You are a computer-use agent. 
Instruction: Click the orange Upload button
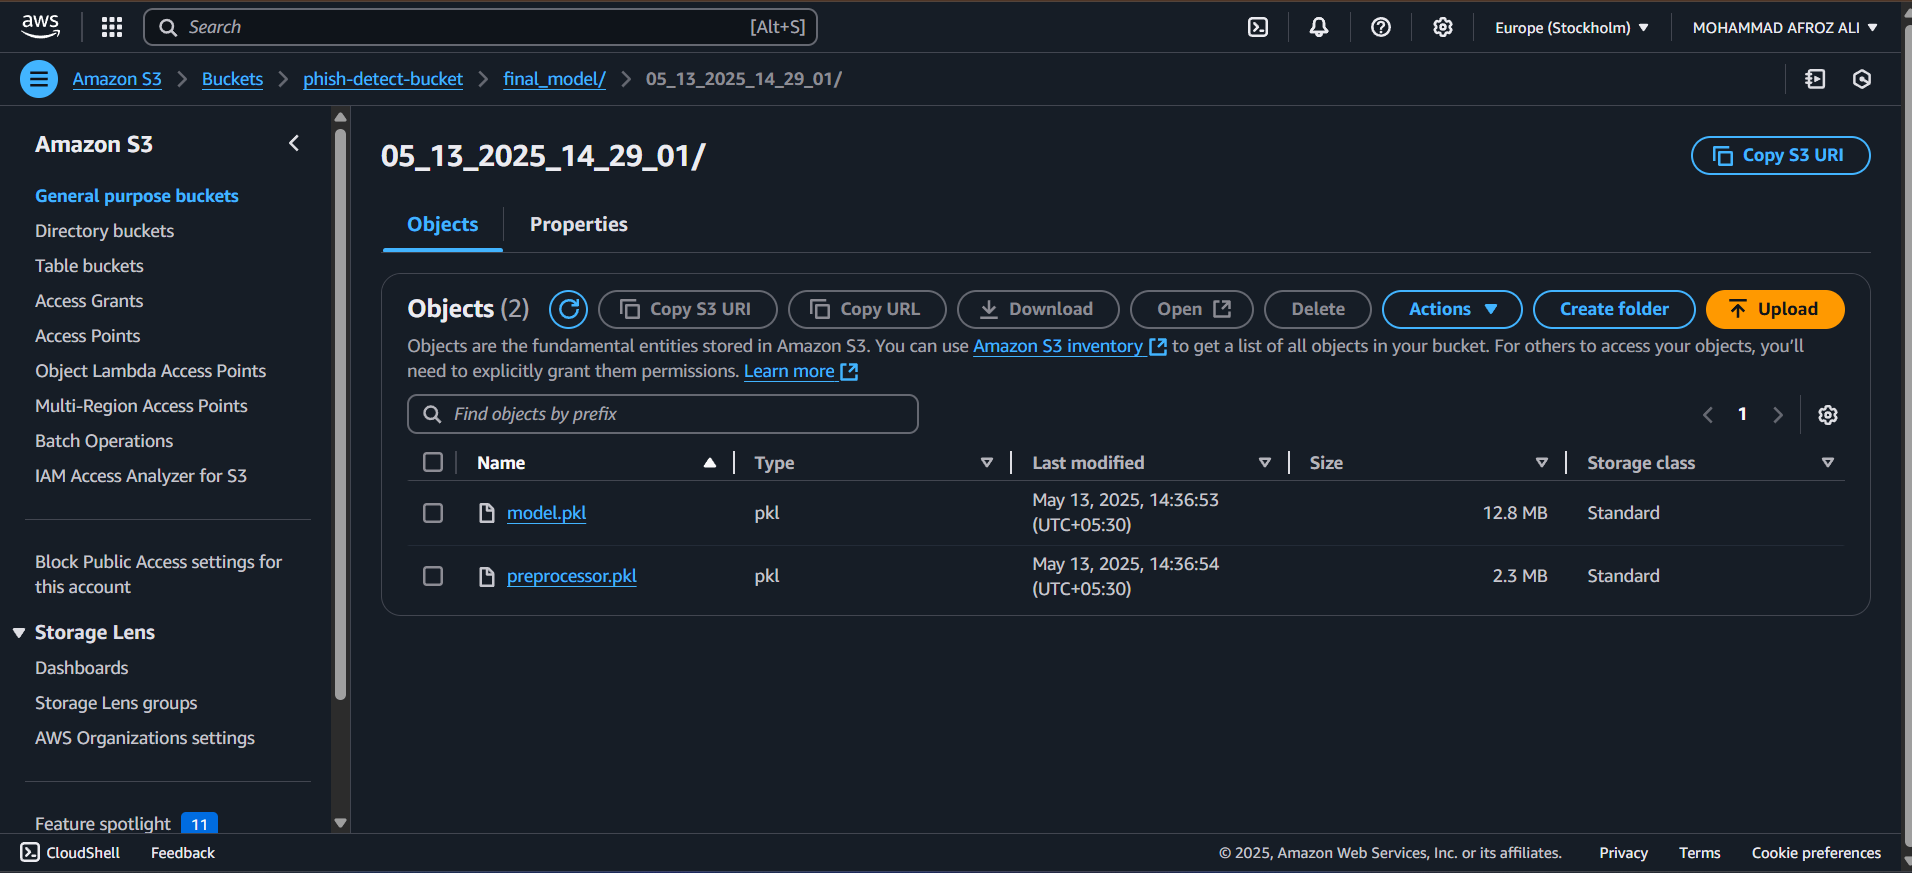(x=1774, y=309)
